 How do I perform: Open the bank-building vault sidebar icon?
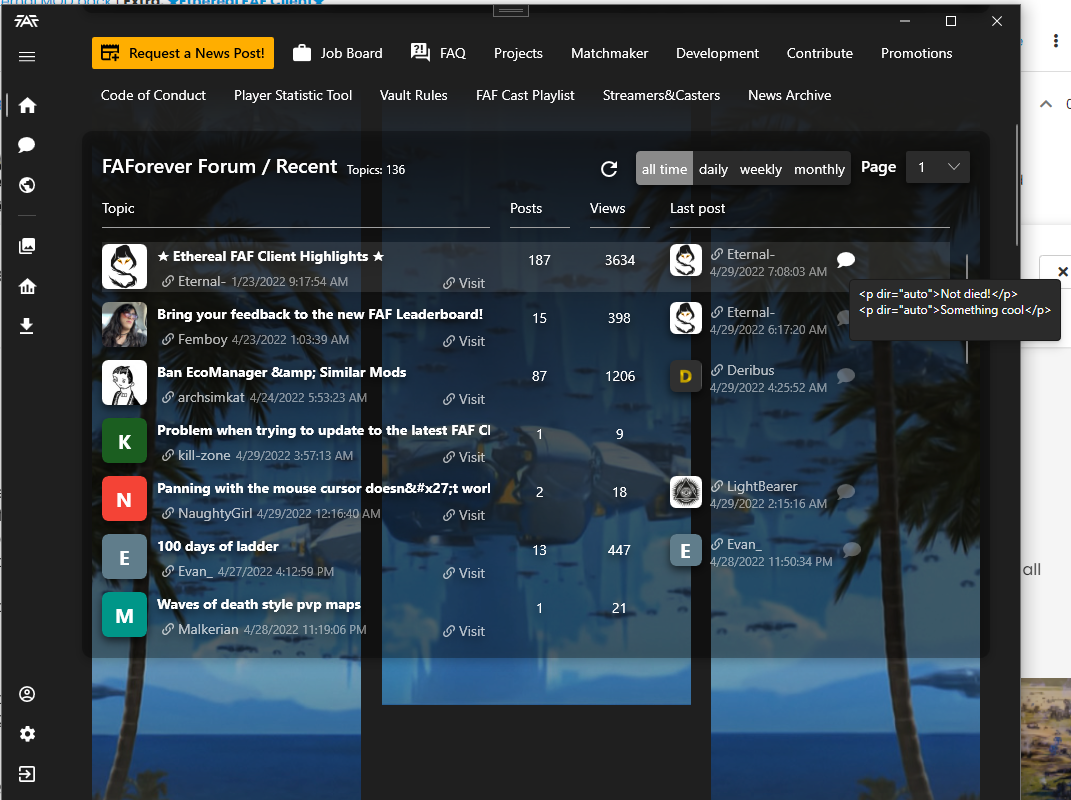coord(27,286)
